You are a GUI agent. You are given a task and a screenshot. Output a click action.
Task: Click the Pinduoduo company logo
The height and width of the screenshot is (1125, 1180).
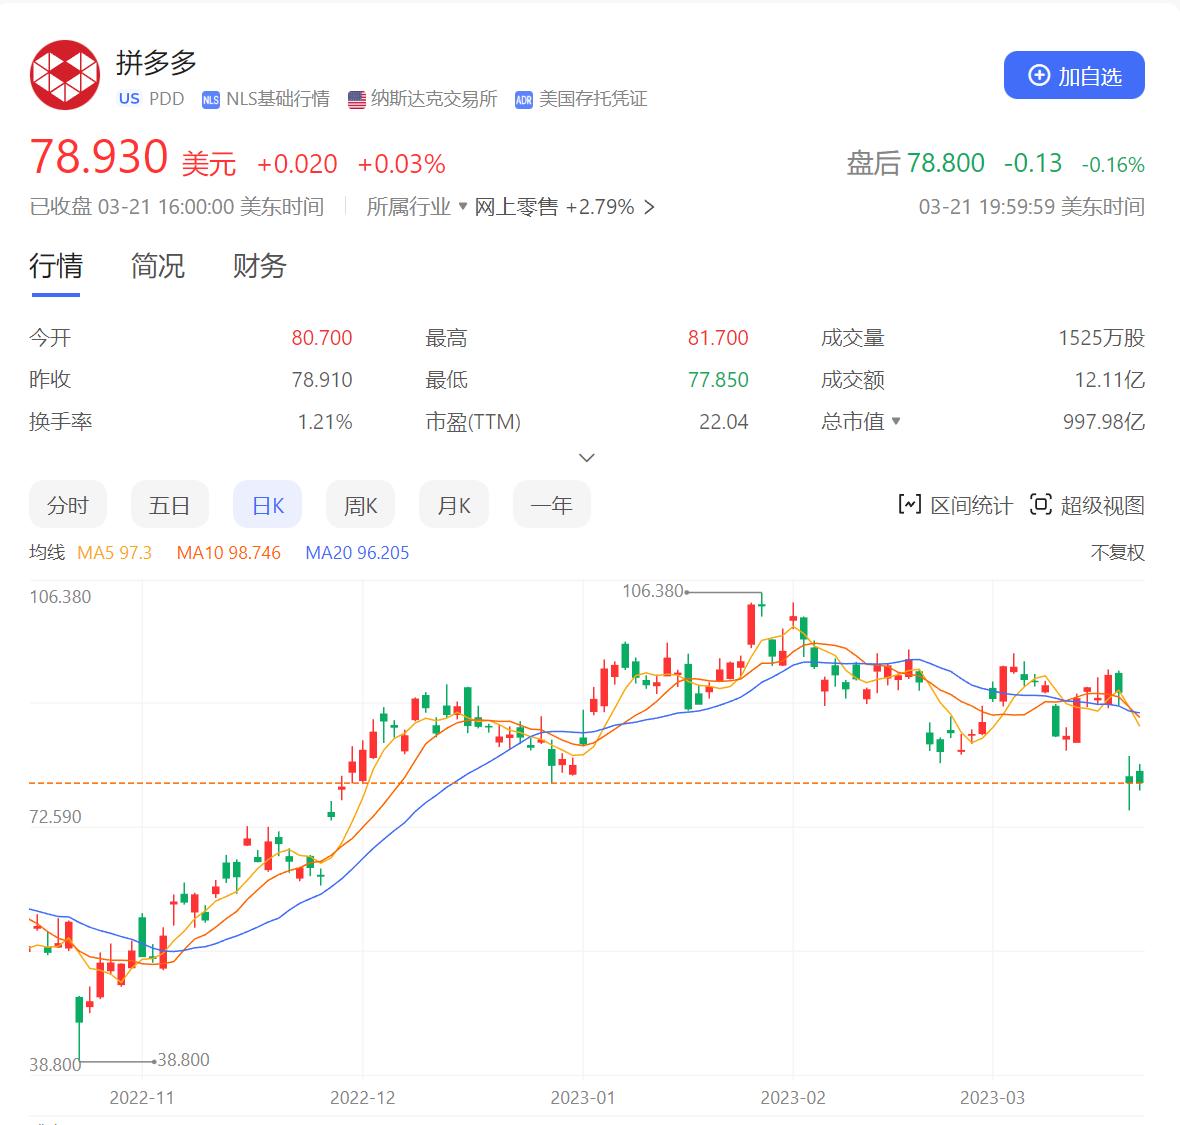64,74
